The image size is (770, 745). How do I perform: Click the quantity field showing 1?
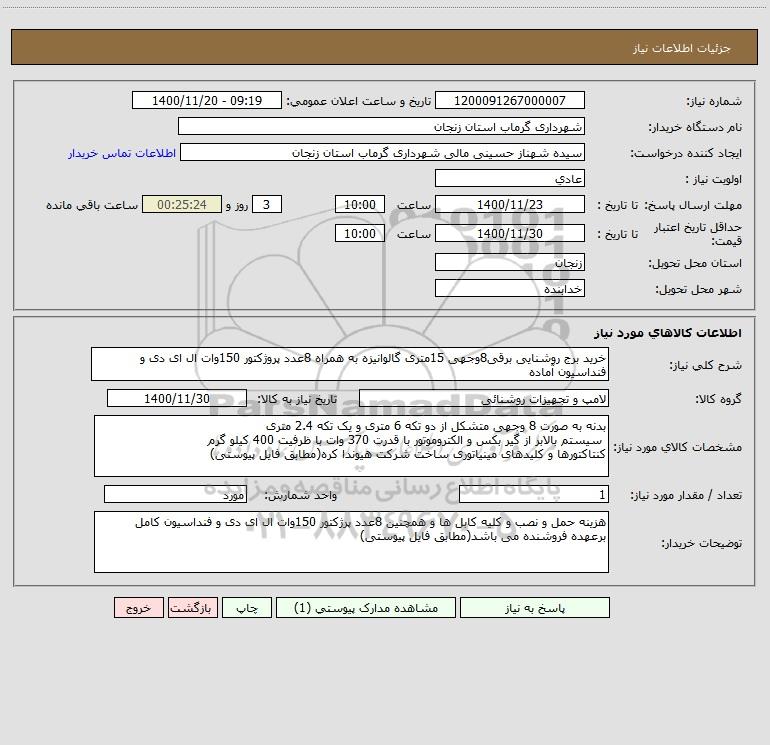(534, 494)
